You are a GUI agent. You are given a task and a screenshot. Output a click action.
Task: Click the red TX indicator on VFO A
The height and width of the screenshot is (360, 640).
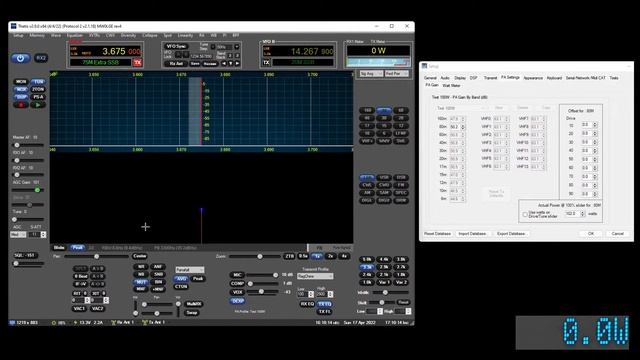137,62
